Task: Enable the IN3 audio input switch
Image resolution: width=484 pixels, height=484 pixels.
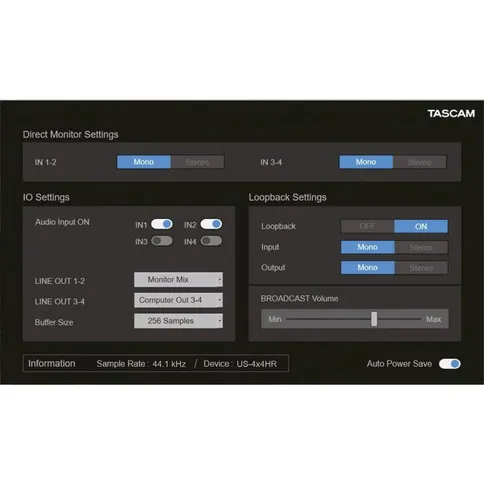Action: point(162,241)
